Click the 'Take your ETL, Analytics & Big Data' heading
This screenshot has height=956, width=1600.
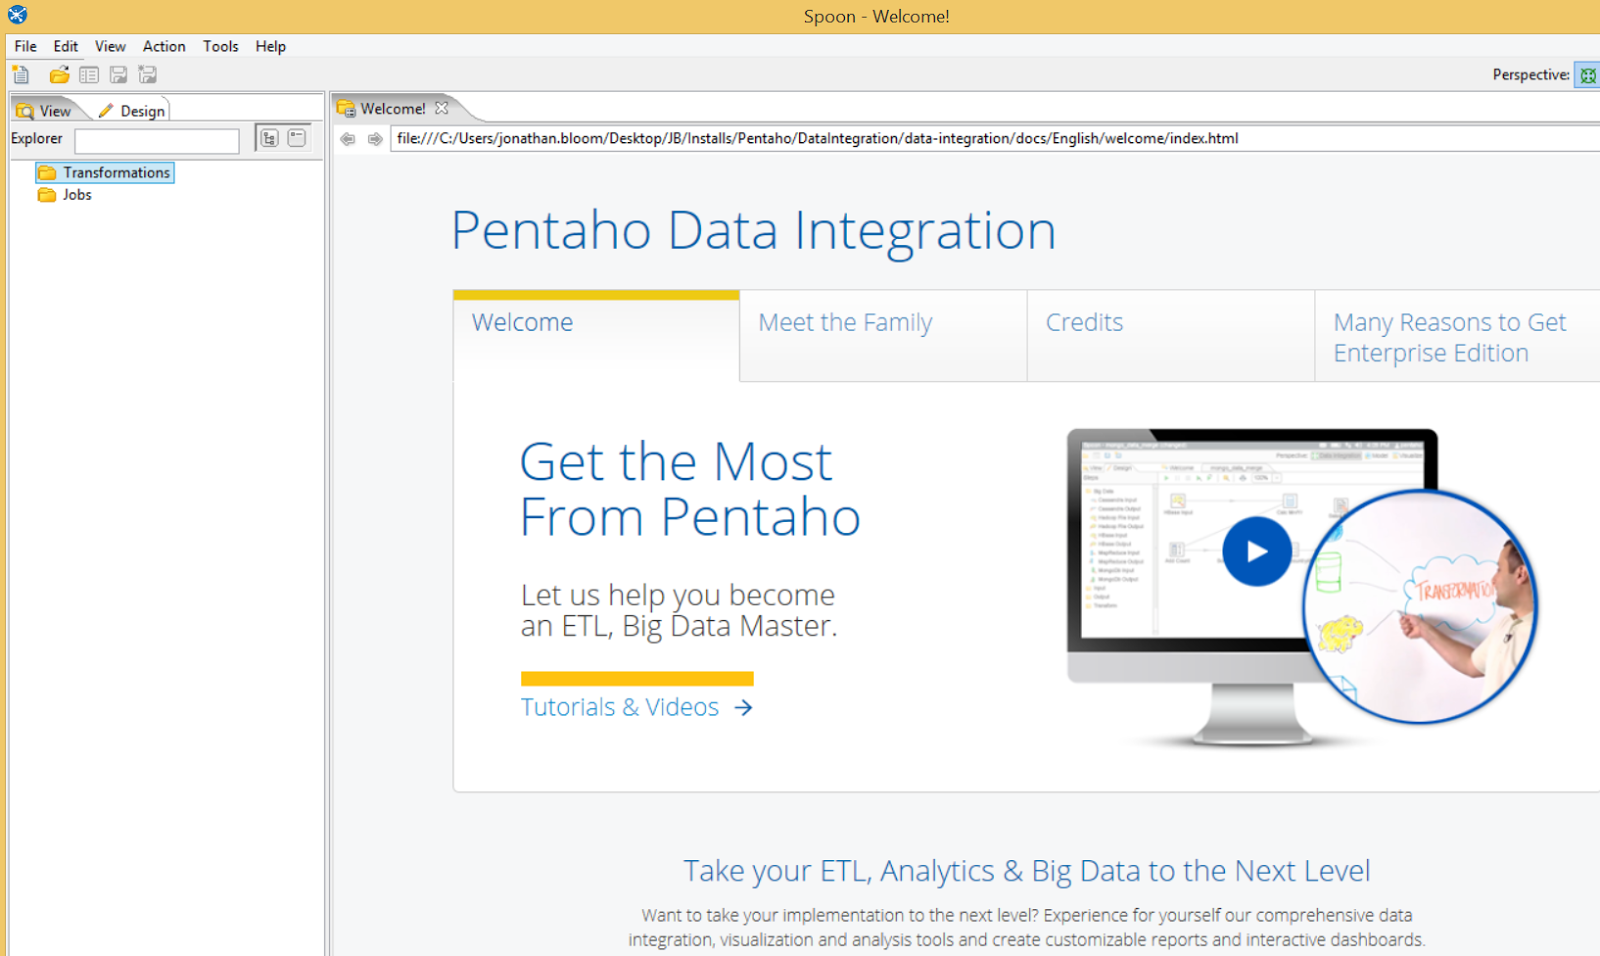coord(1027,871)
